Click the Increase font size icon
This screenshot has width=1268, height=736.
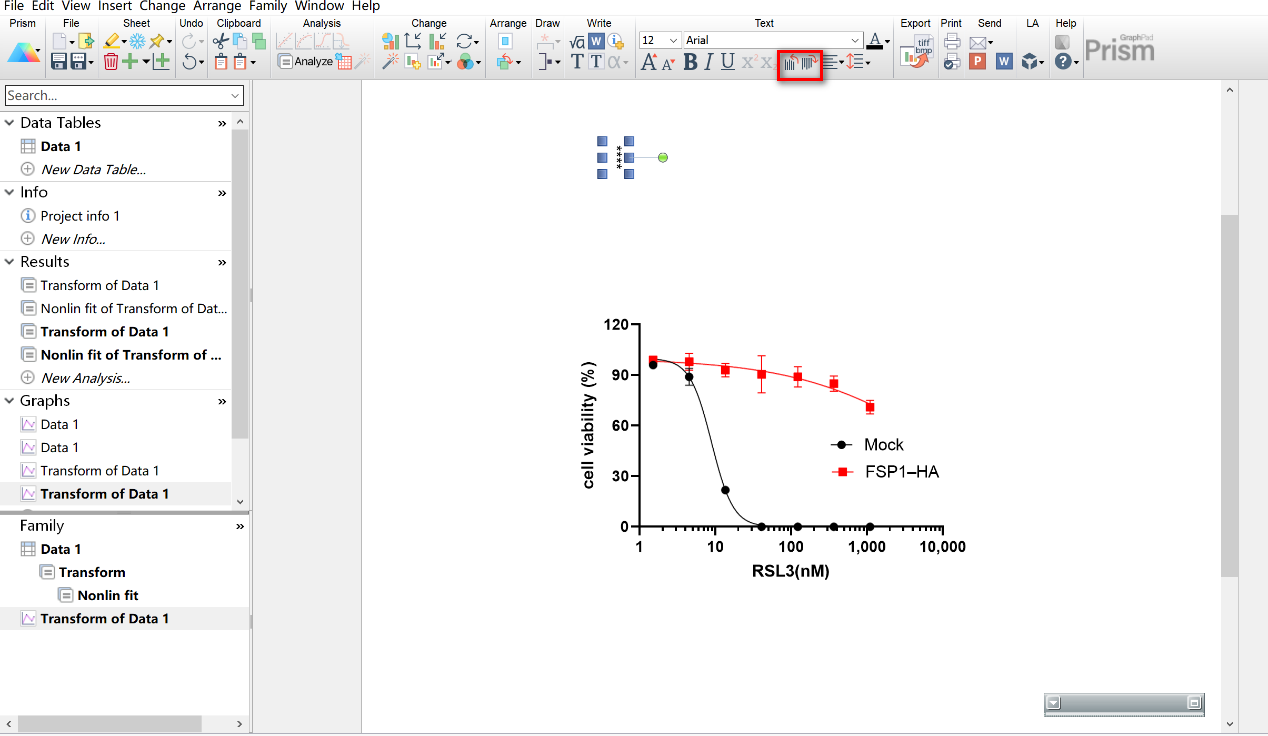(x=648, y=62)
